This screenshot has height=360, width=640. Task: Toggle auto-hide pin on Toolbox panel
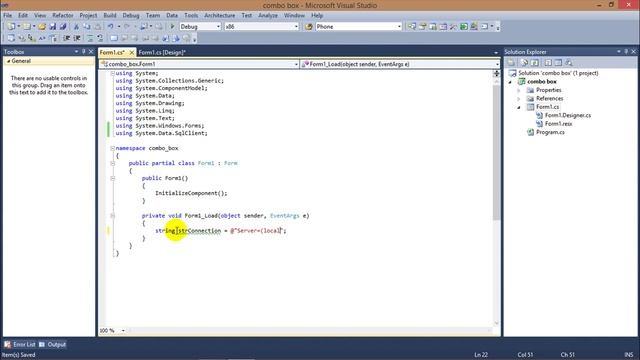tap(84, 51)
